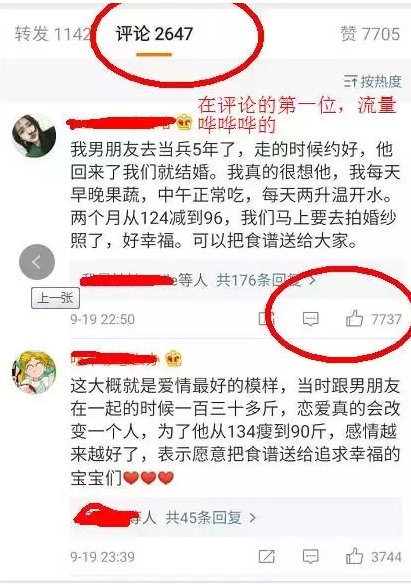Tap the crown badge beside first commenter's name
Viewport: 411px width, 584px height.
point(184,123)
